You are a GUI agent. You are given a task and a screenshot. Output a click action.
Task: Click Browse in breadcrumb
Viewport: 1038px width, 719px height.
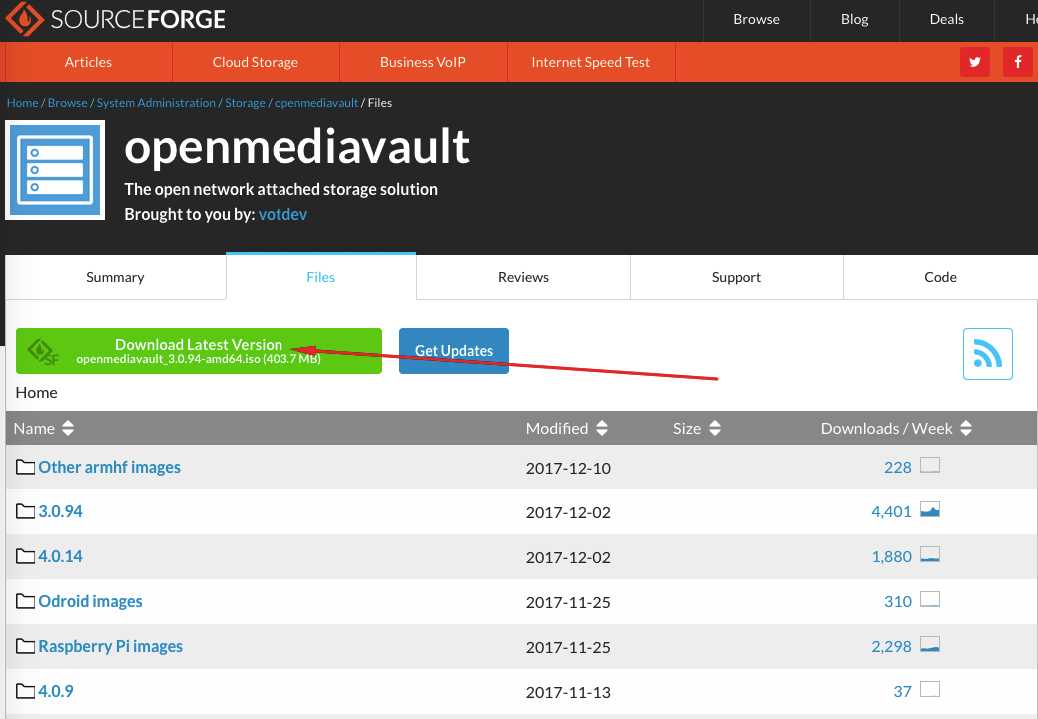point(68,103)
